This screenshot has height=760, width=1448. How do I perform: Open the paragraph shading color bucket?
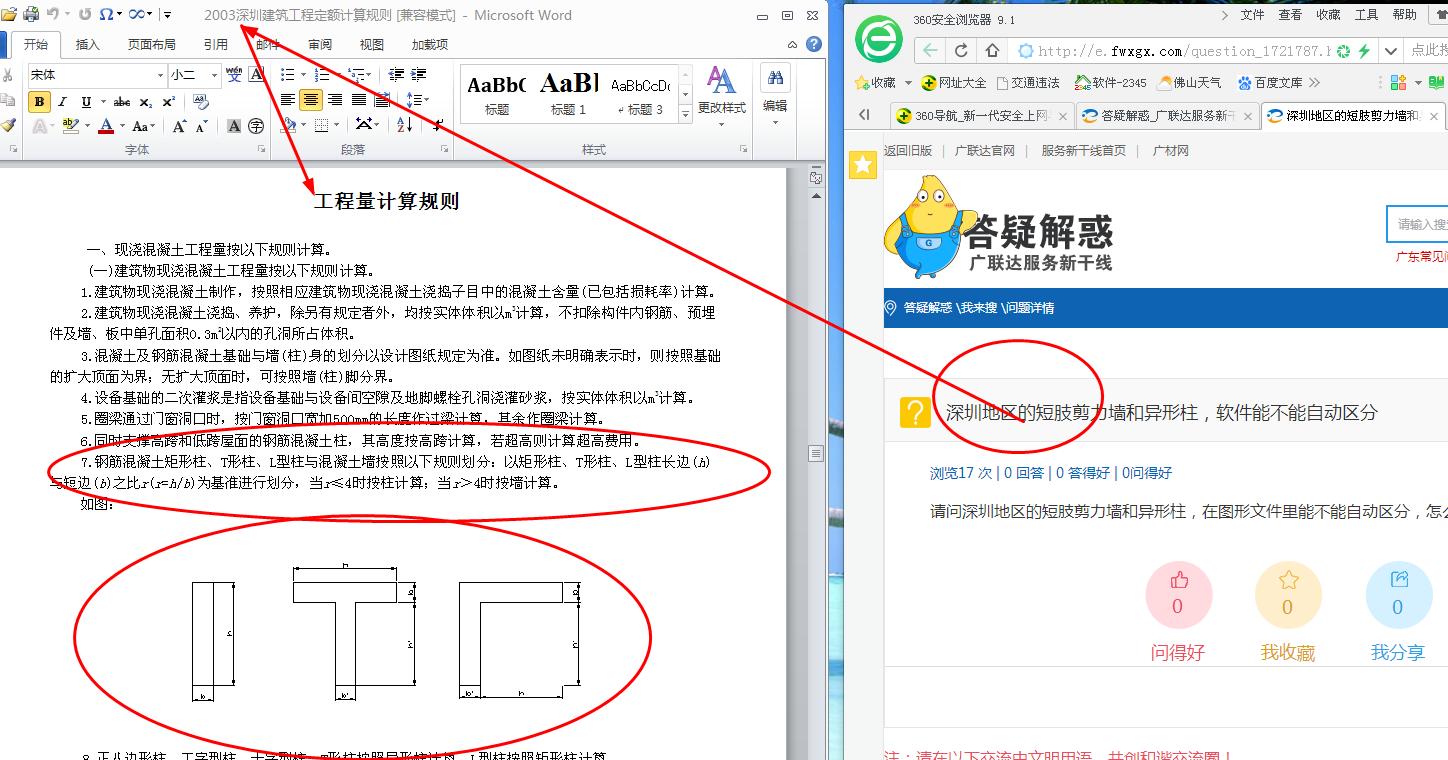289,125
